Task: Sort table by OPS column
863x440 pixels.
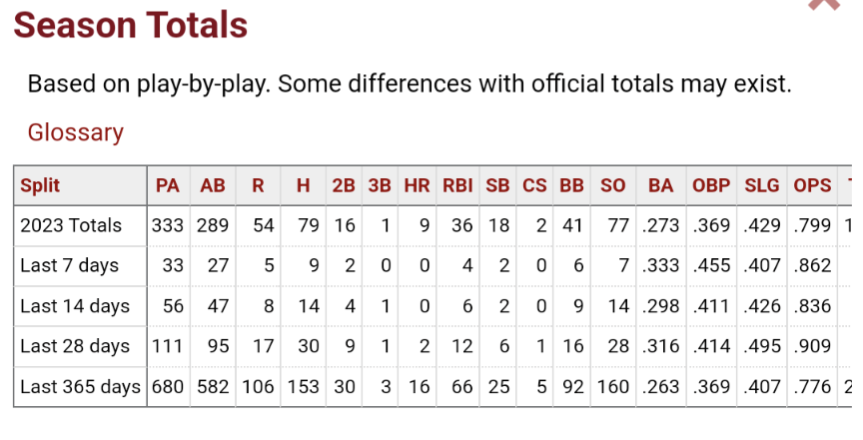Action: tap(812, 185)
